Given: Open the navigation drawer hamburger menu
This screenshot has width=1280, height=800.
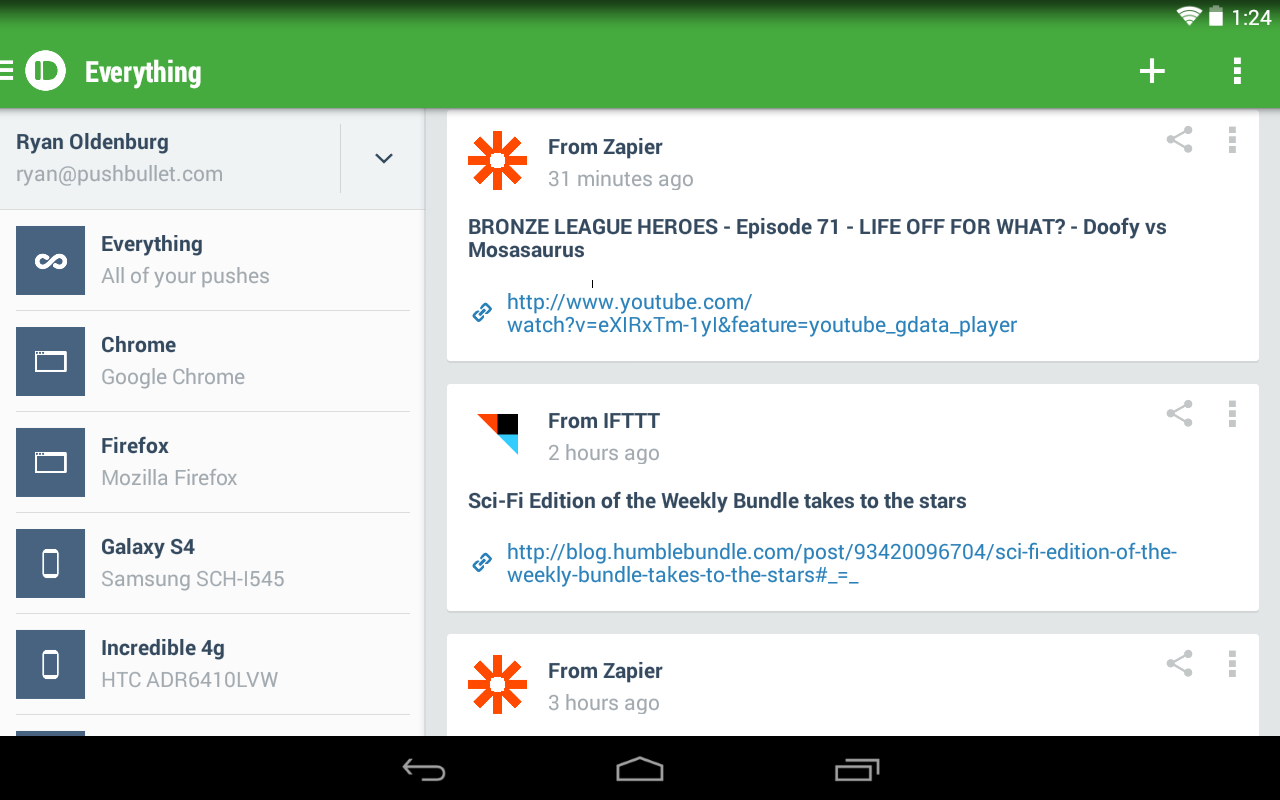Looking at the screenshot, I should point(6,71).
